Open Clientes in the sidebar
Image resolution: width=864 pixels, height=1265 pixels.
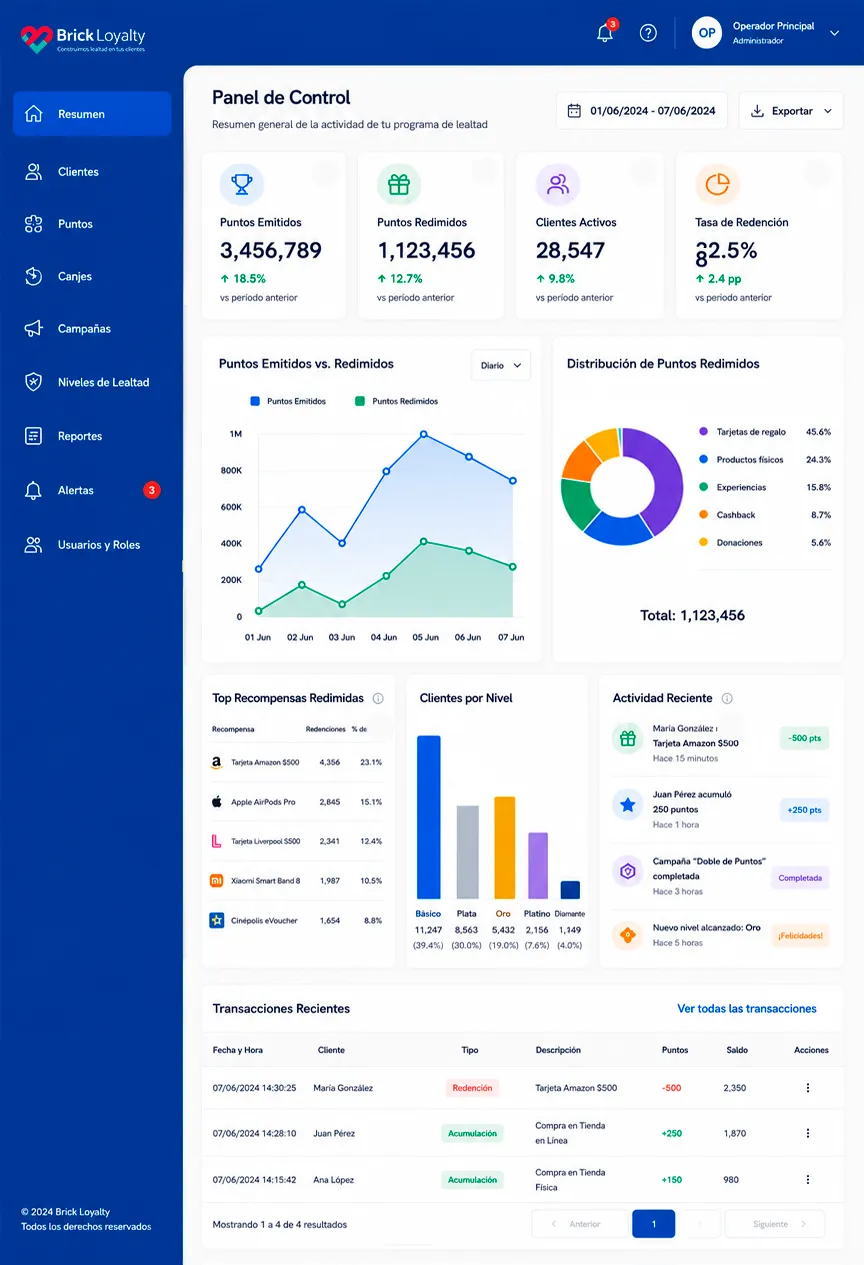(x=92, y=172)
